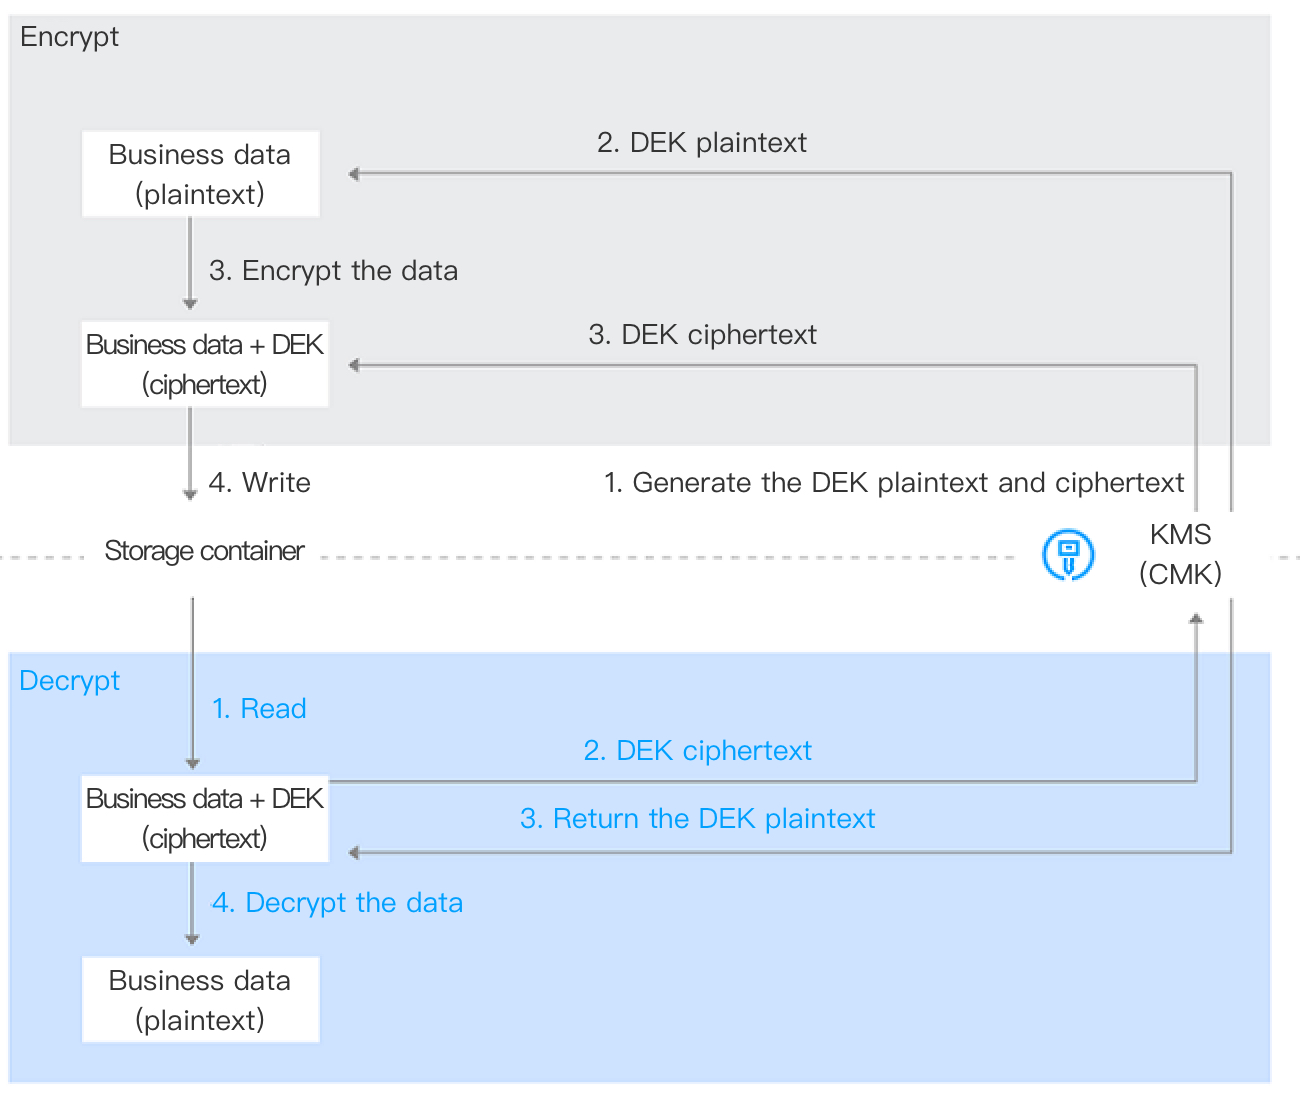
Task: Click the arrowhead pointing up toward KMS
Action: (x=1196, y=619)
